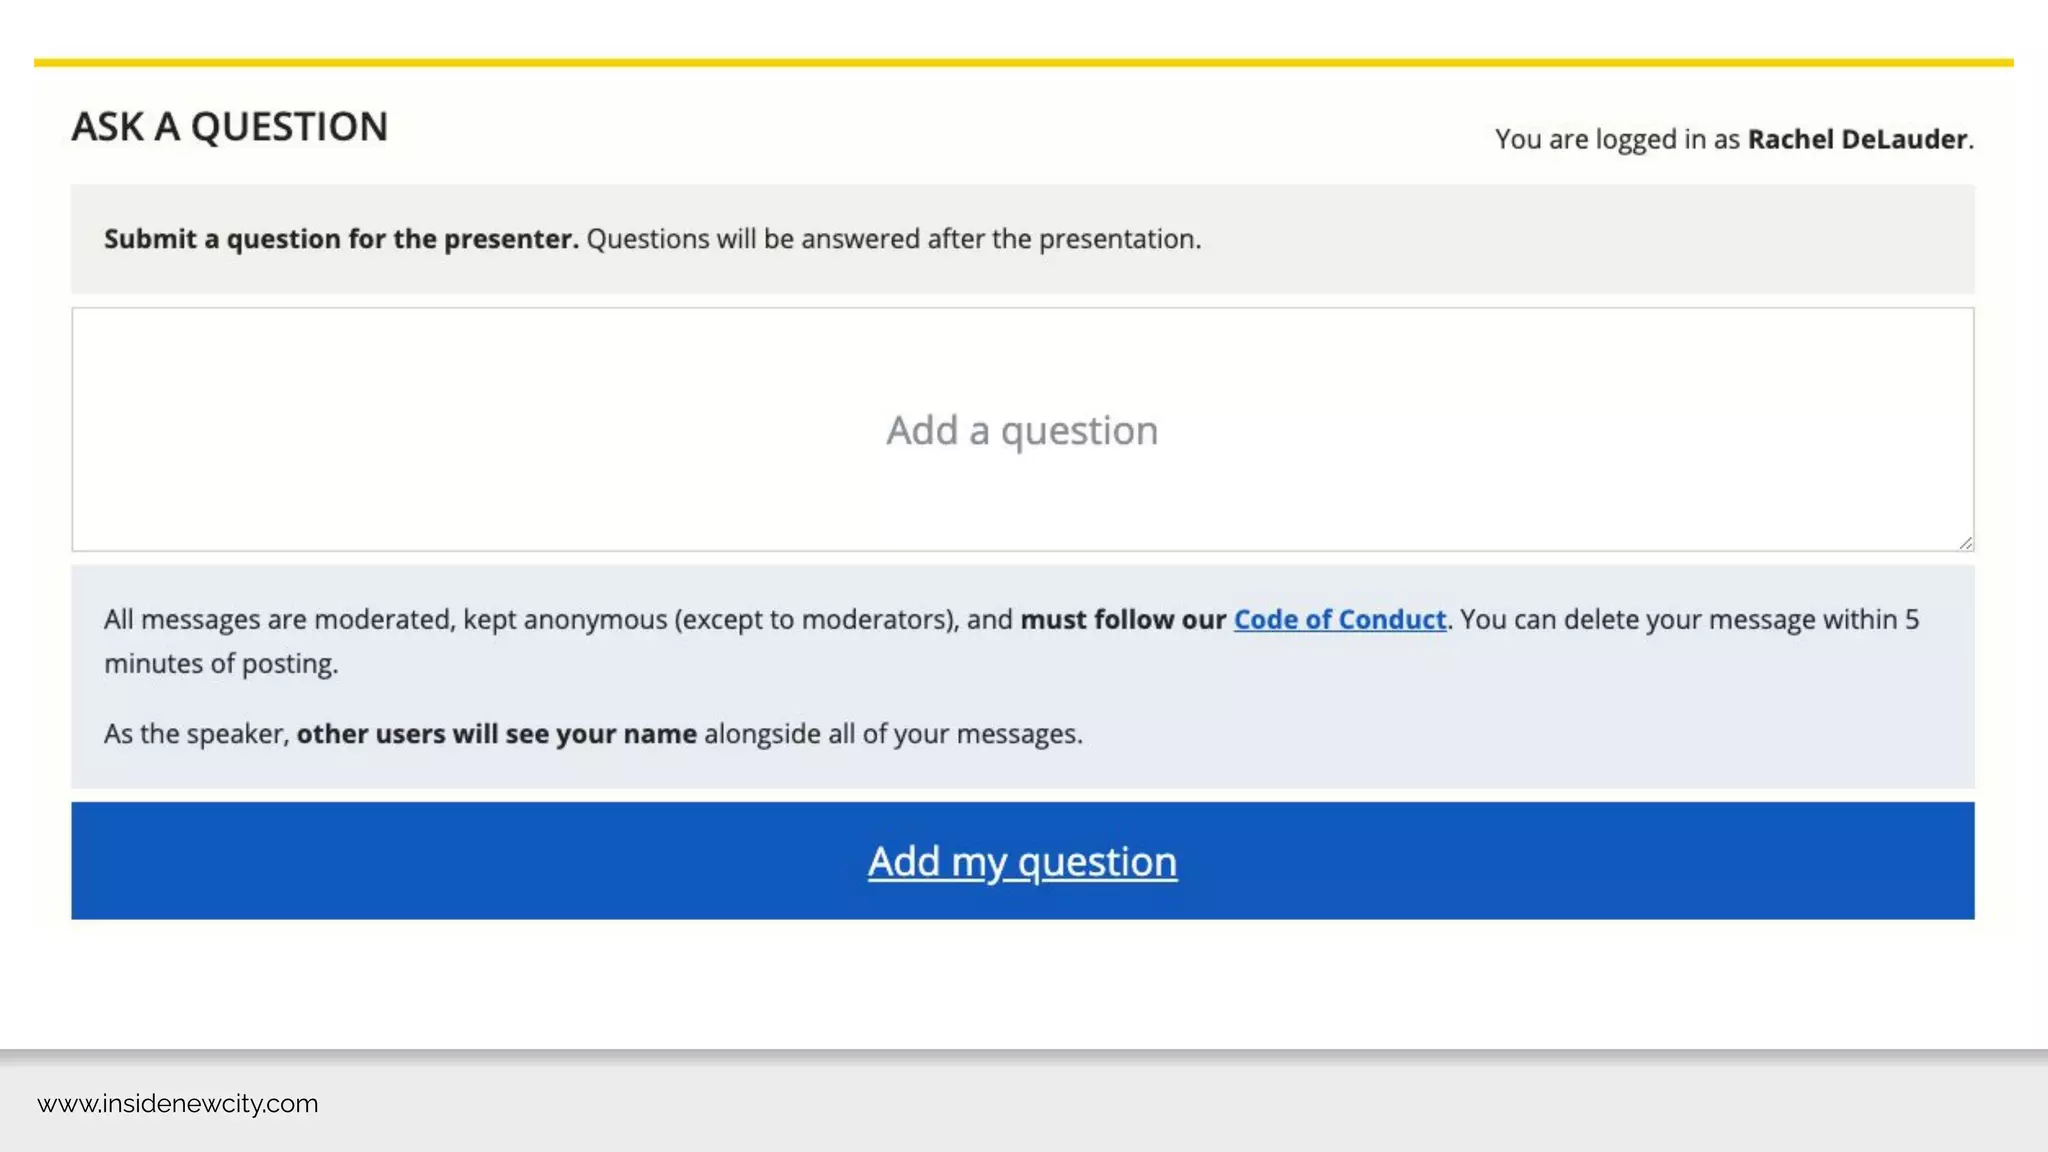Viewport: 2048px width, 1152px height.
Task: Click the 'As the speaker' text
Action: click(196, 734)
